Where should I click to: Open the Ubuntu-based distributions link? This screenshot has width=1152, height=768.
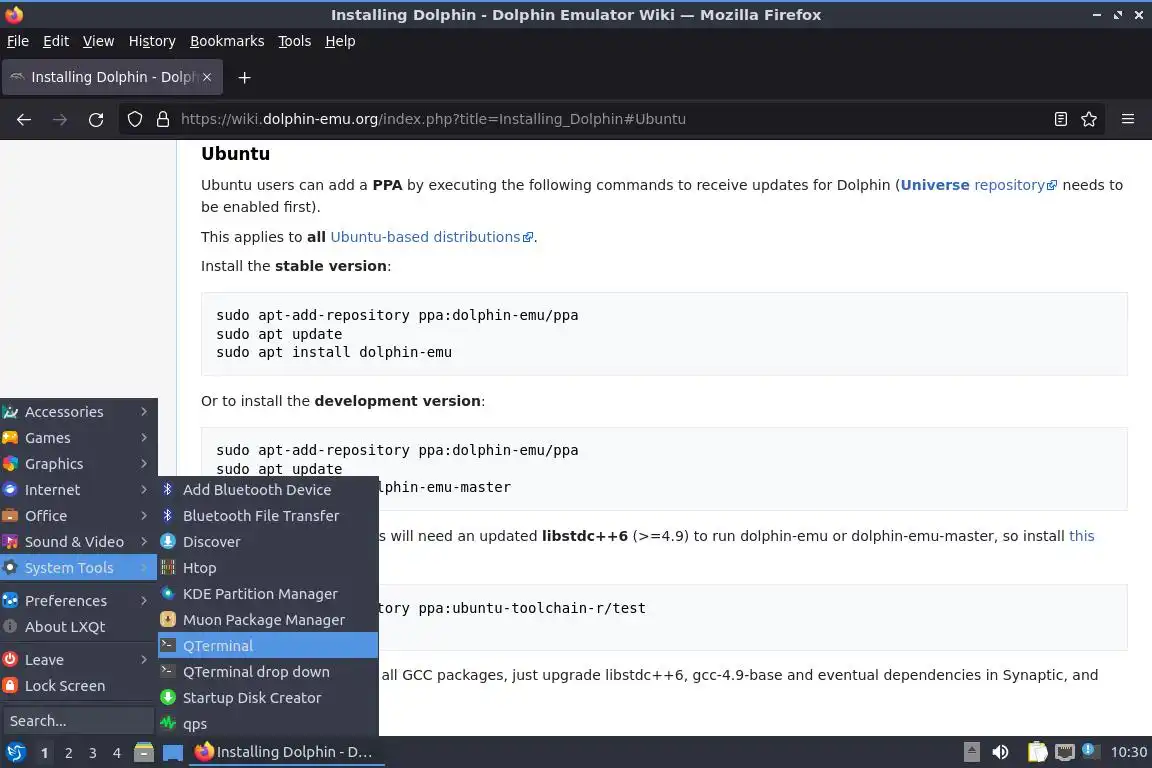431,237
